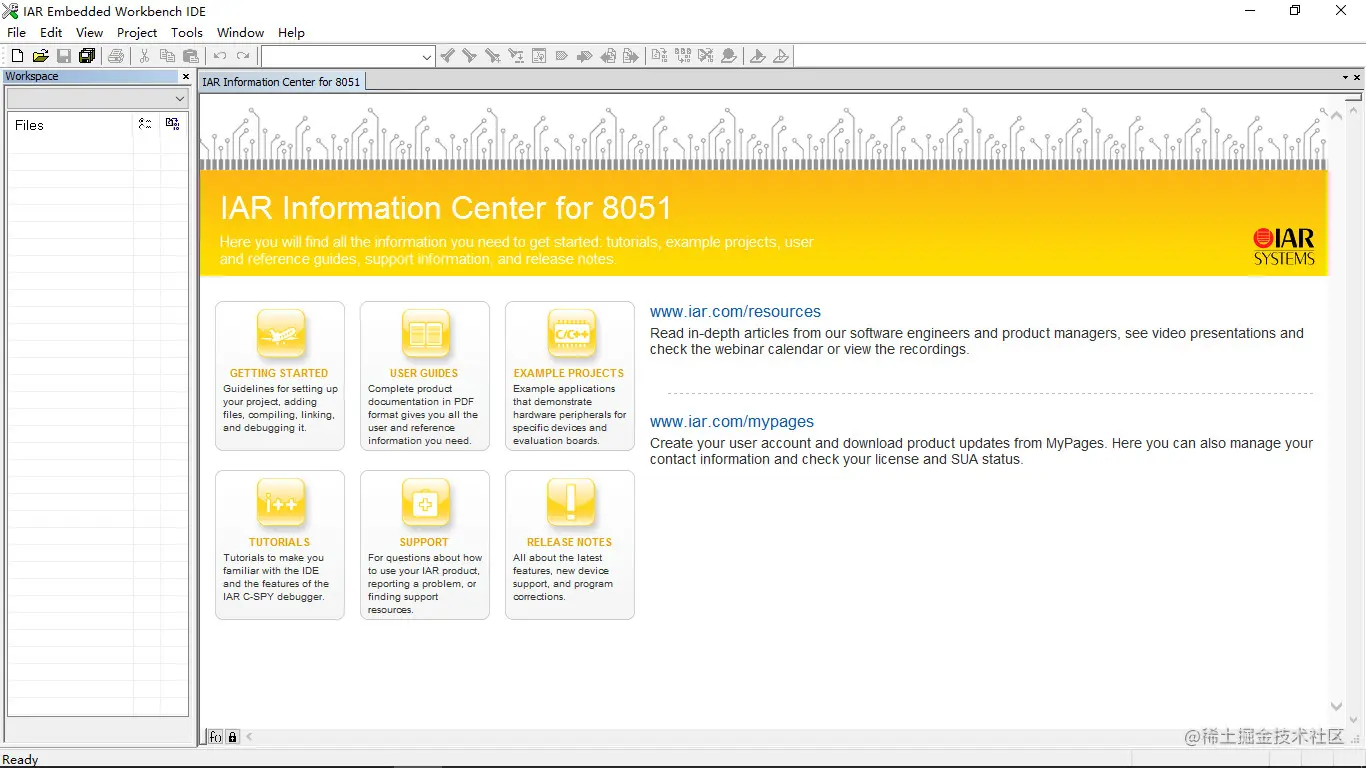This screenshot has height=768, width=1366.
Task: Open the Edit menu
Action: (51, 33)
